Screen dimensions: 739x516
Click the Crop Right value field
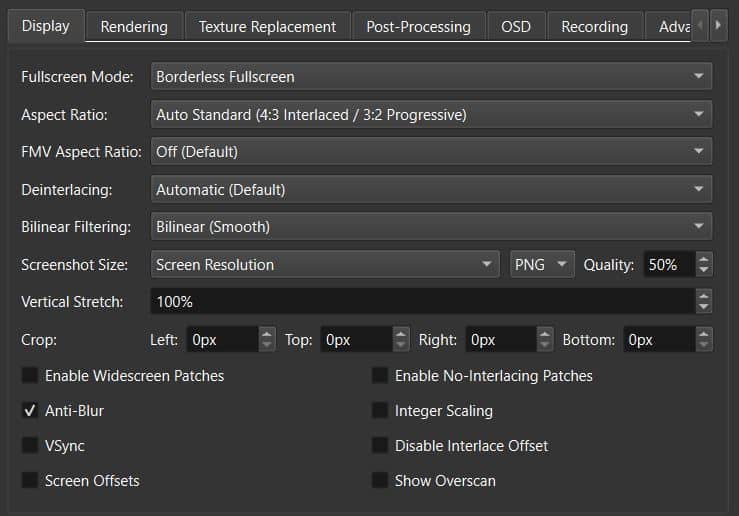501,340
